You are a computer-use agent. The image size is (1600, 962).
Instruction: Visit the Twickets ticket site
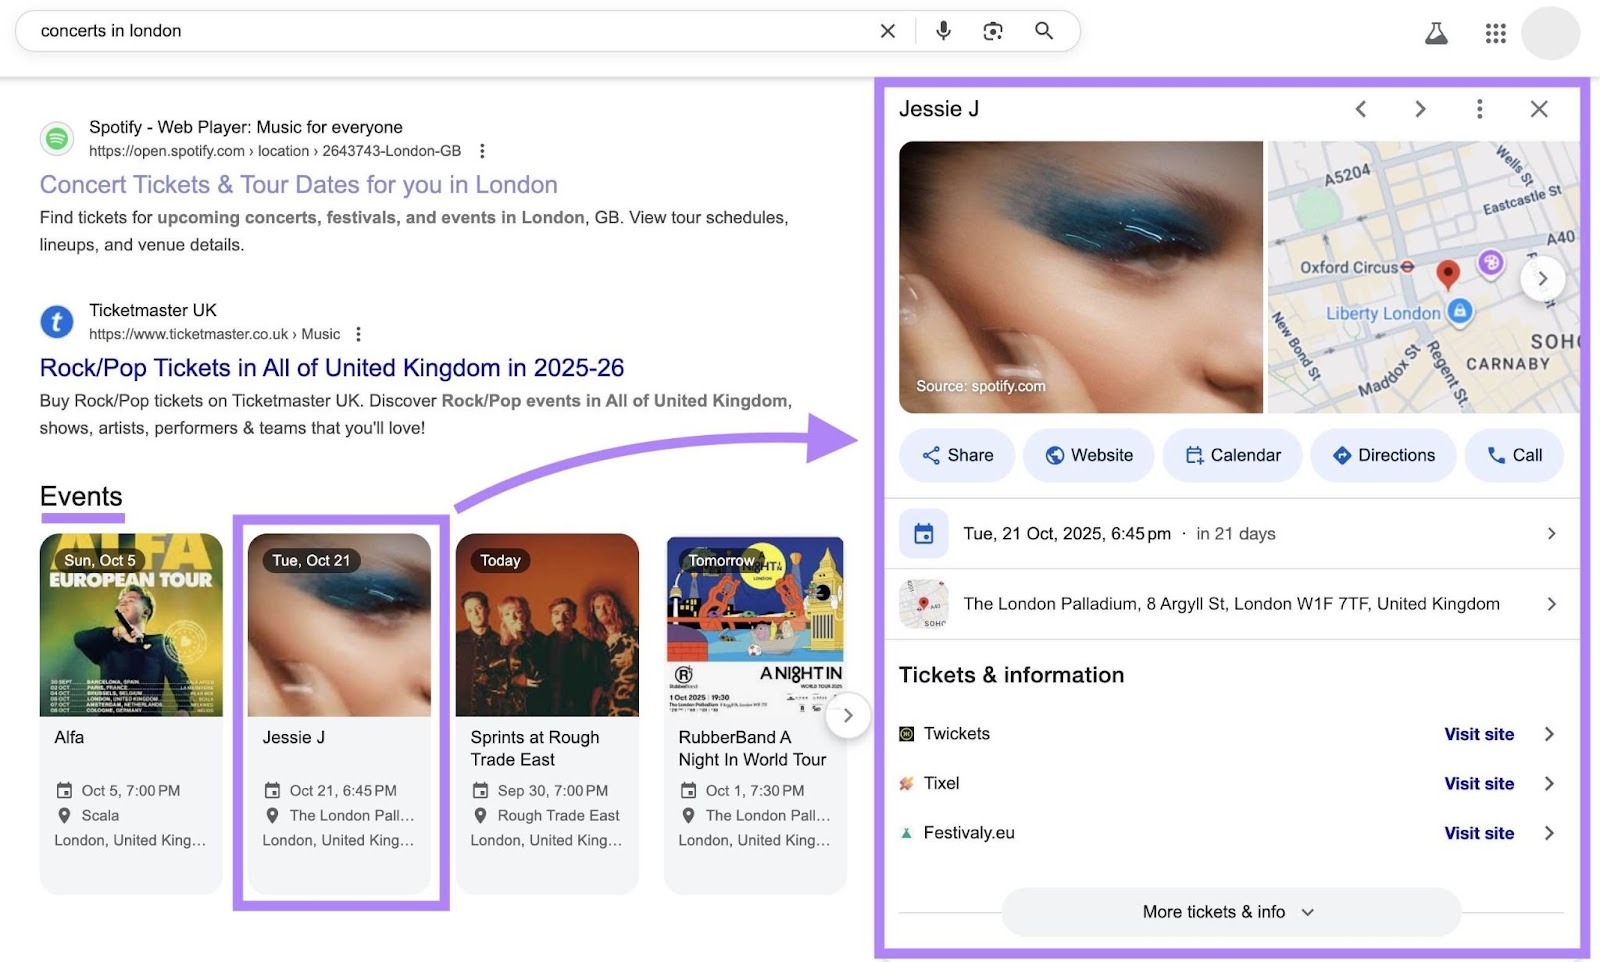pyautogui.click(x=1479, y=733)
